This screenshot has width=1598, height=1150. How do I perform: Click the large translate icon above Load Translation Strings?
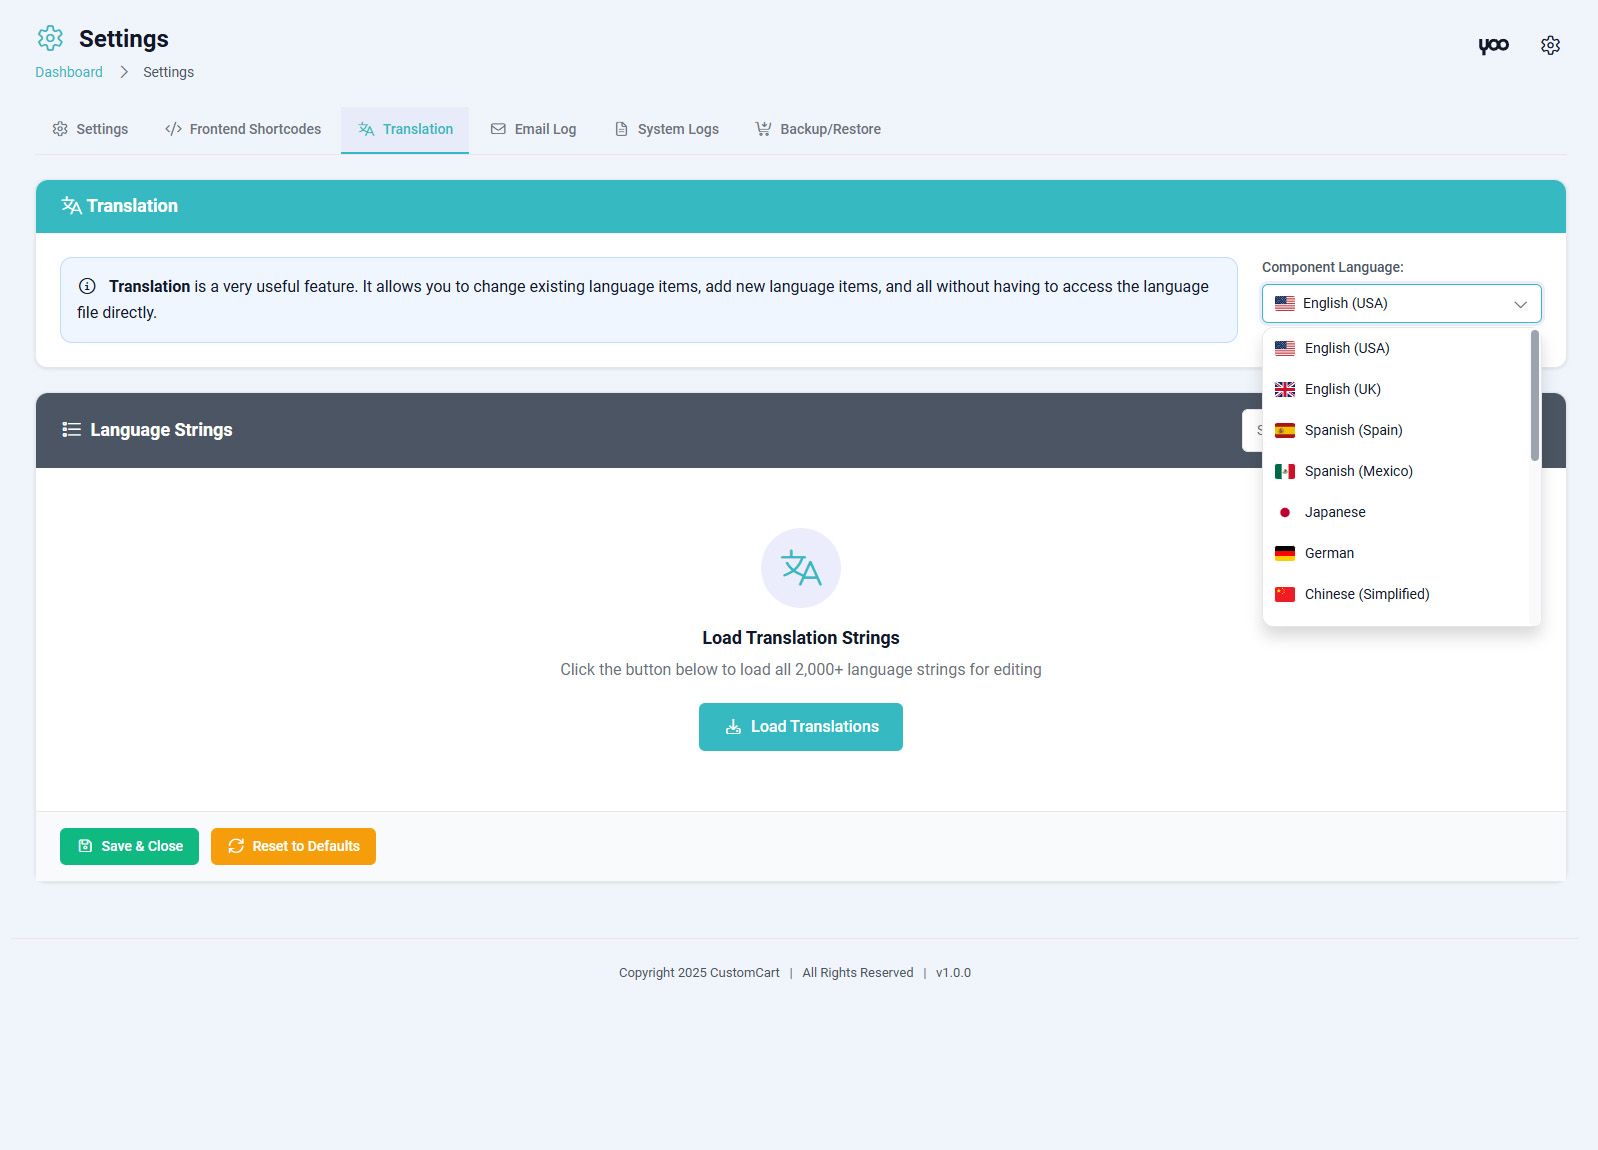click(800, 568)
